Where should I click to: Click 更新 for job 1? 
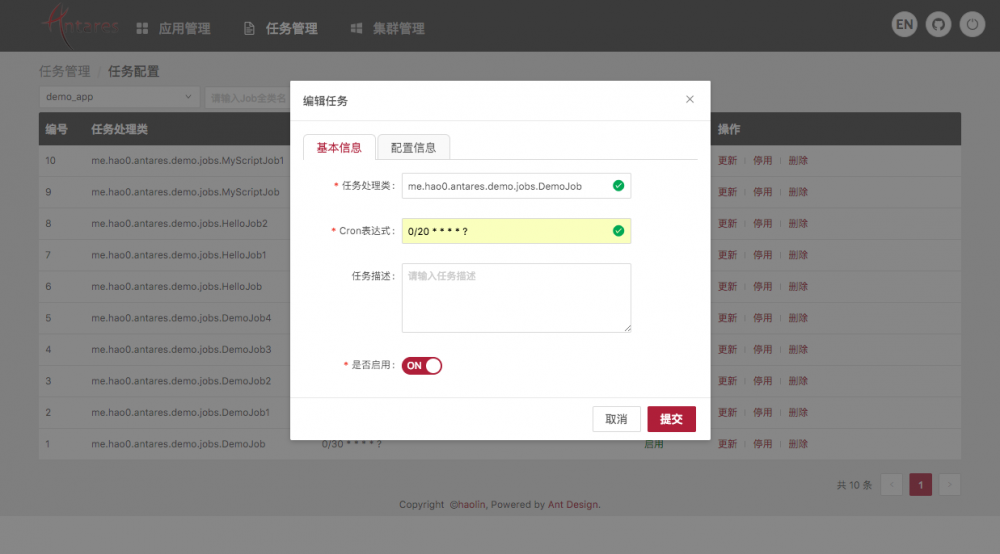pyautogui.click(x=727, y=444)
